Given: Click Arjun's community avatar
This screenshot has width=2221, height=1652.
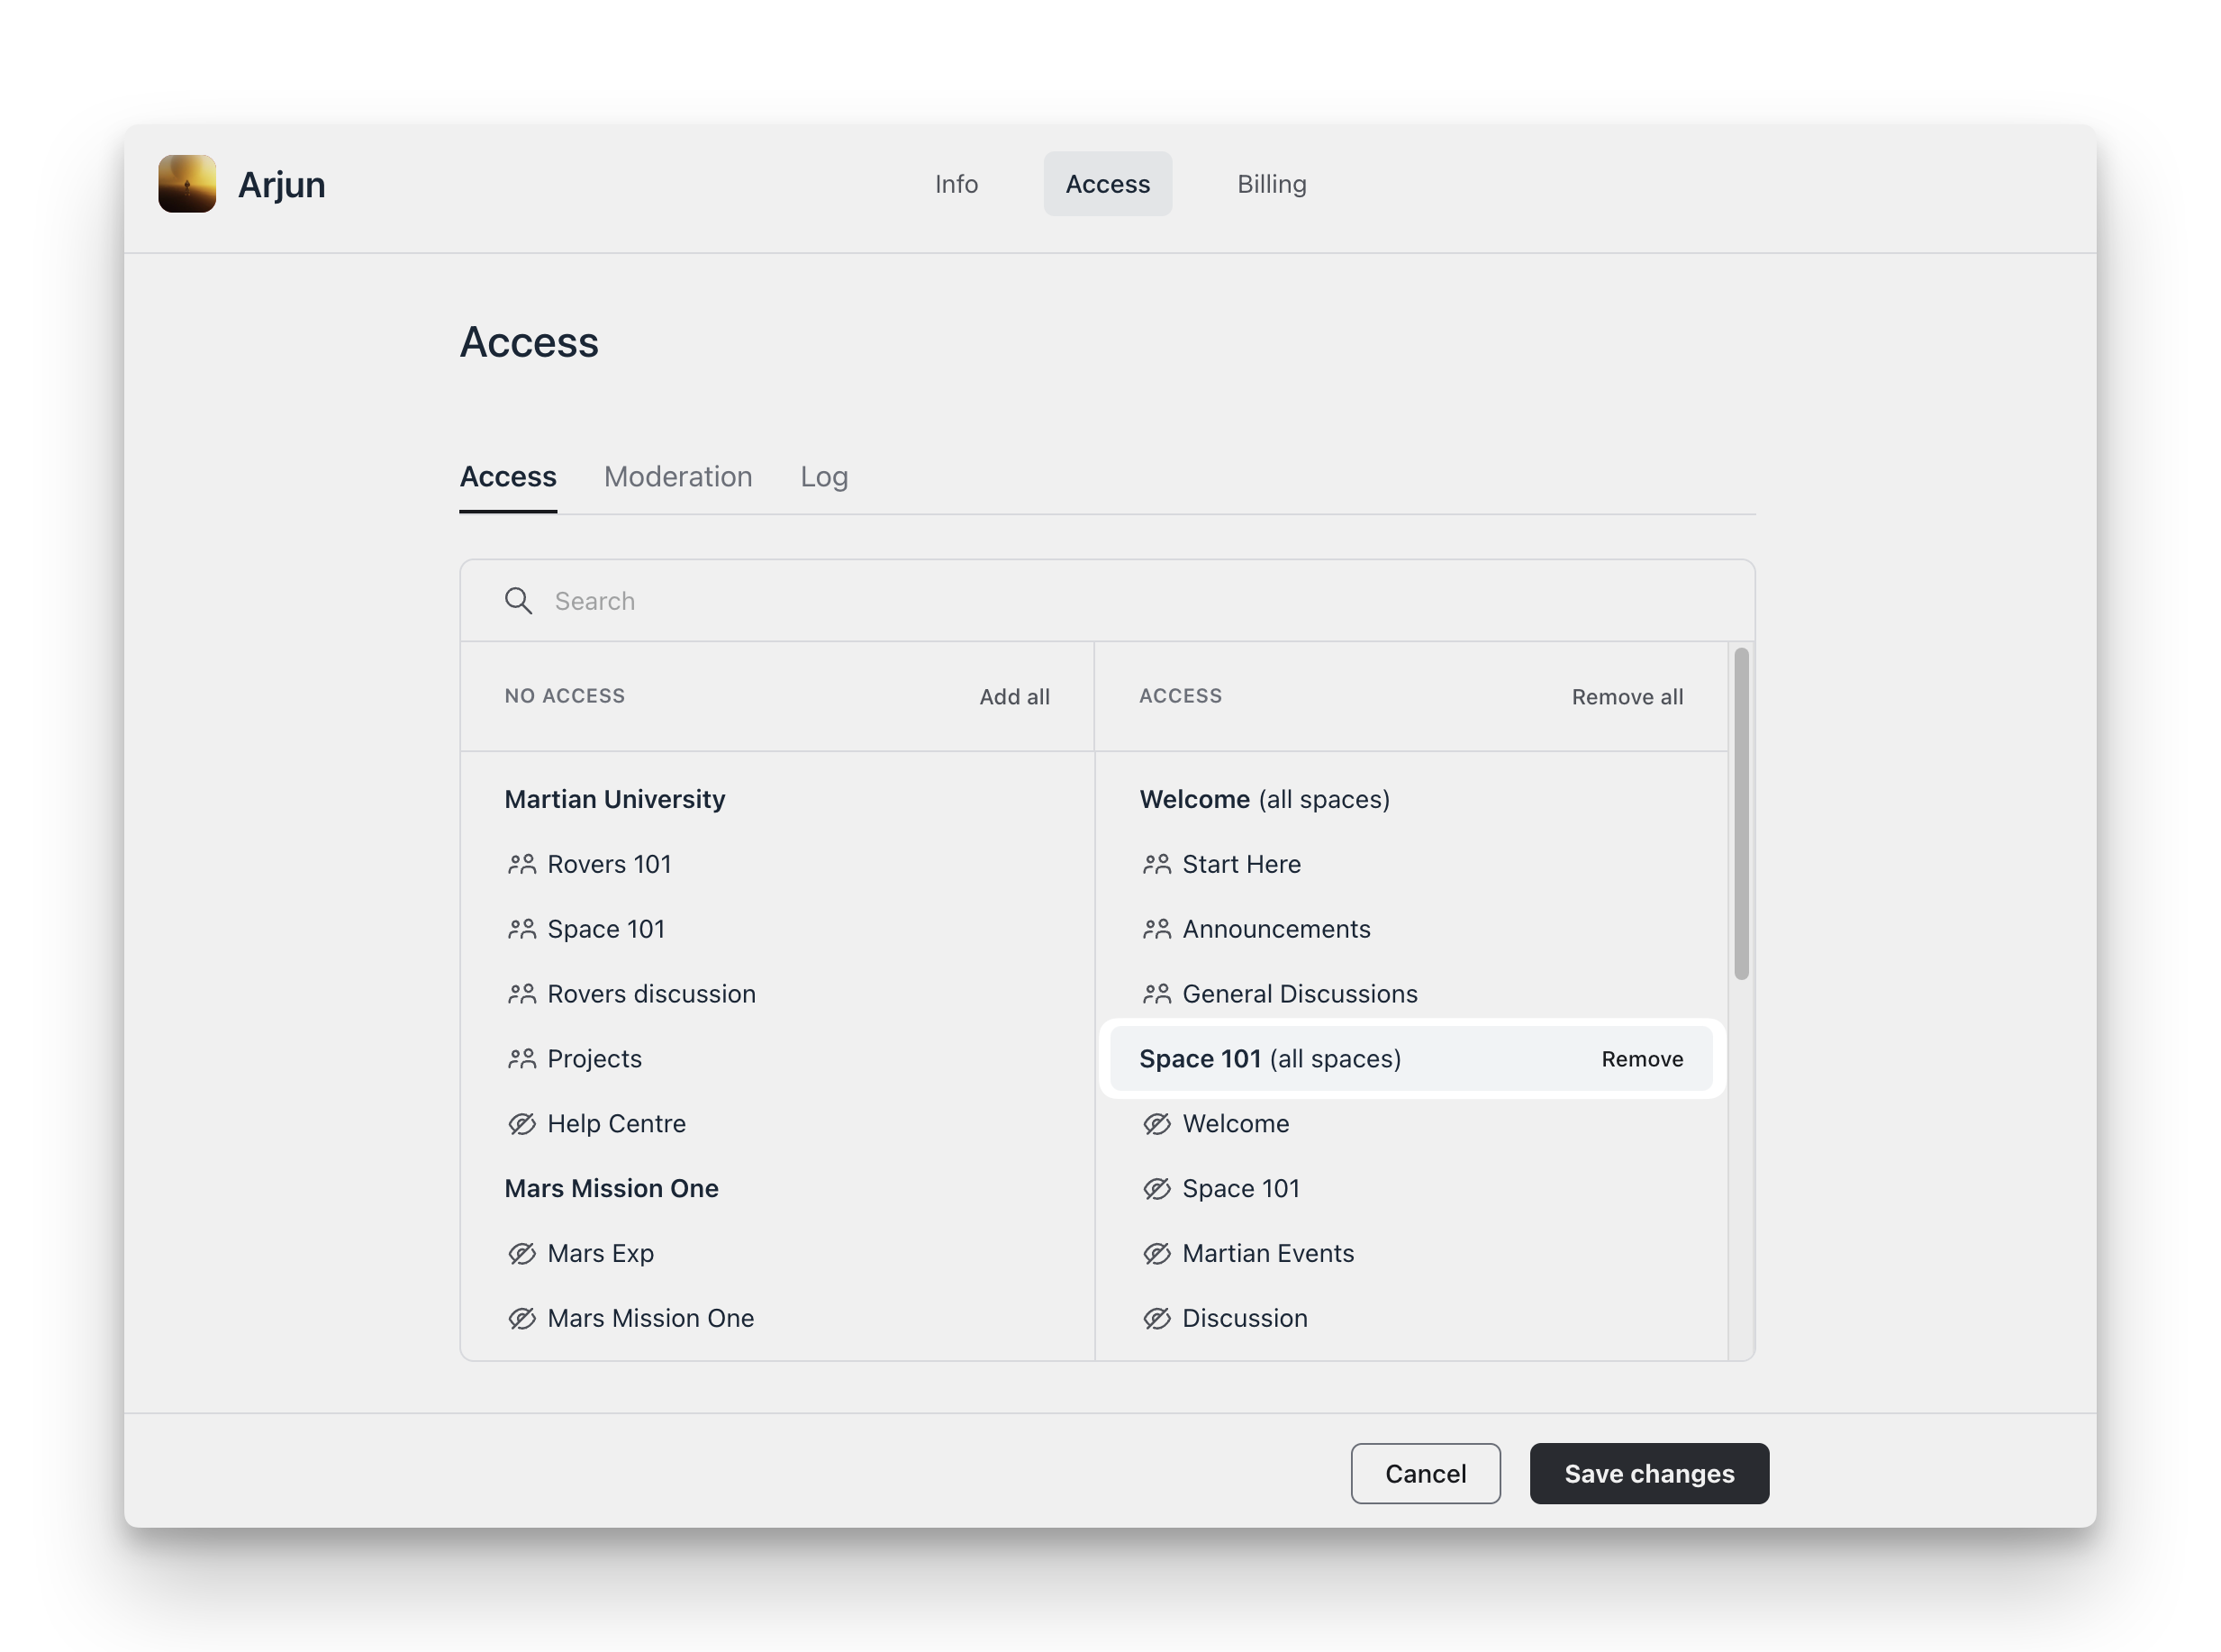Looking at the screenshot, I should click(x=188, y=183).
